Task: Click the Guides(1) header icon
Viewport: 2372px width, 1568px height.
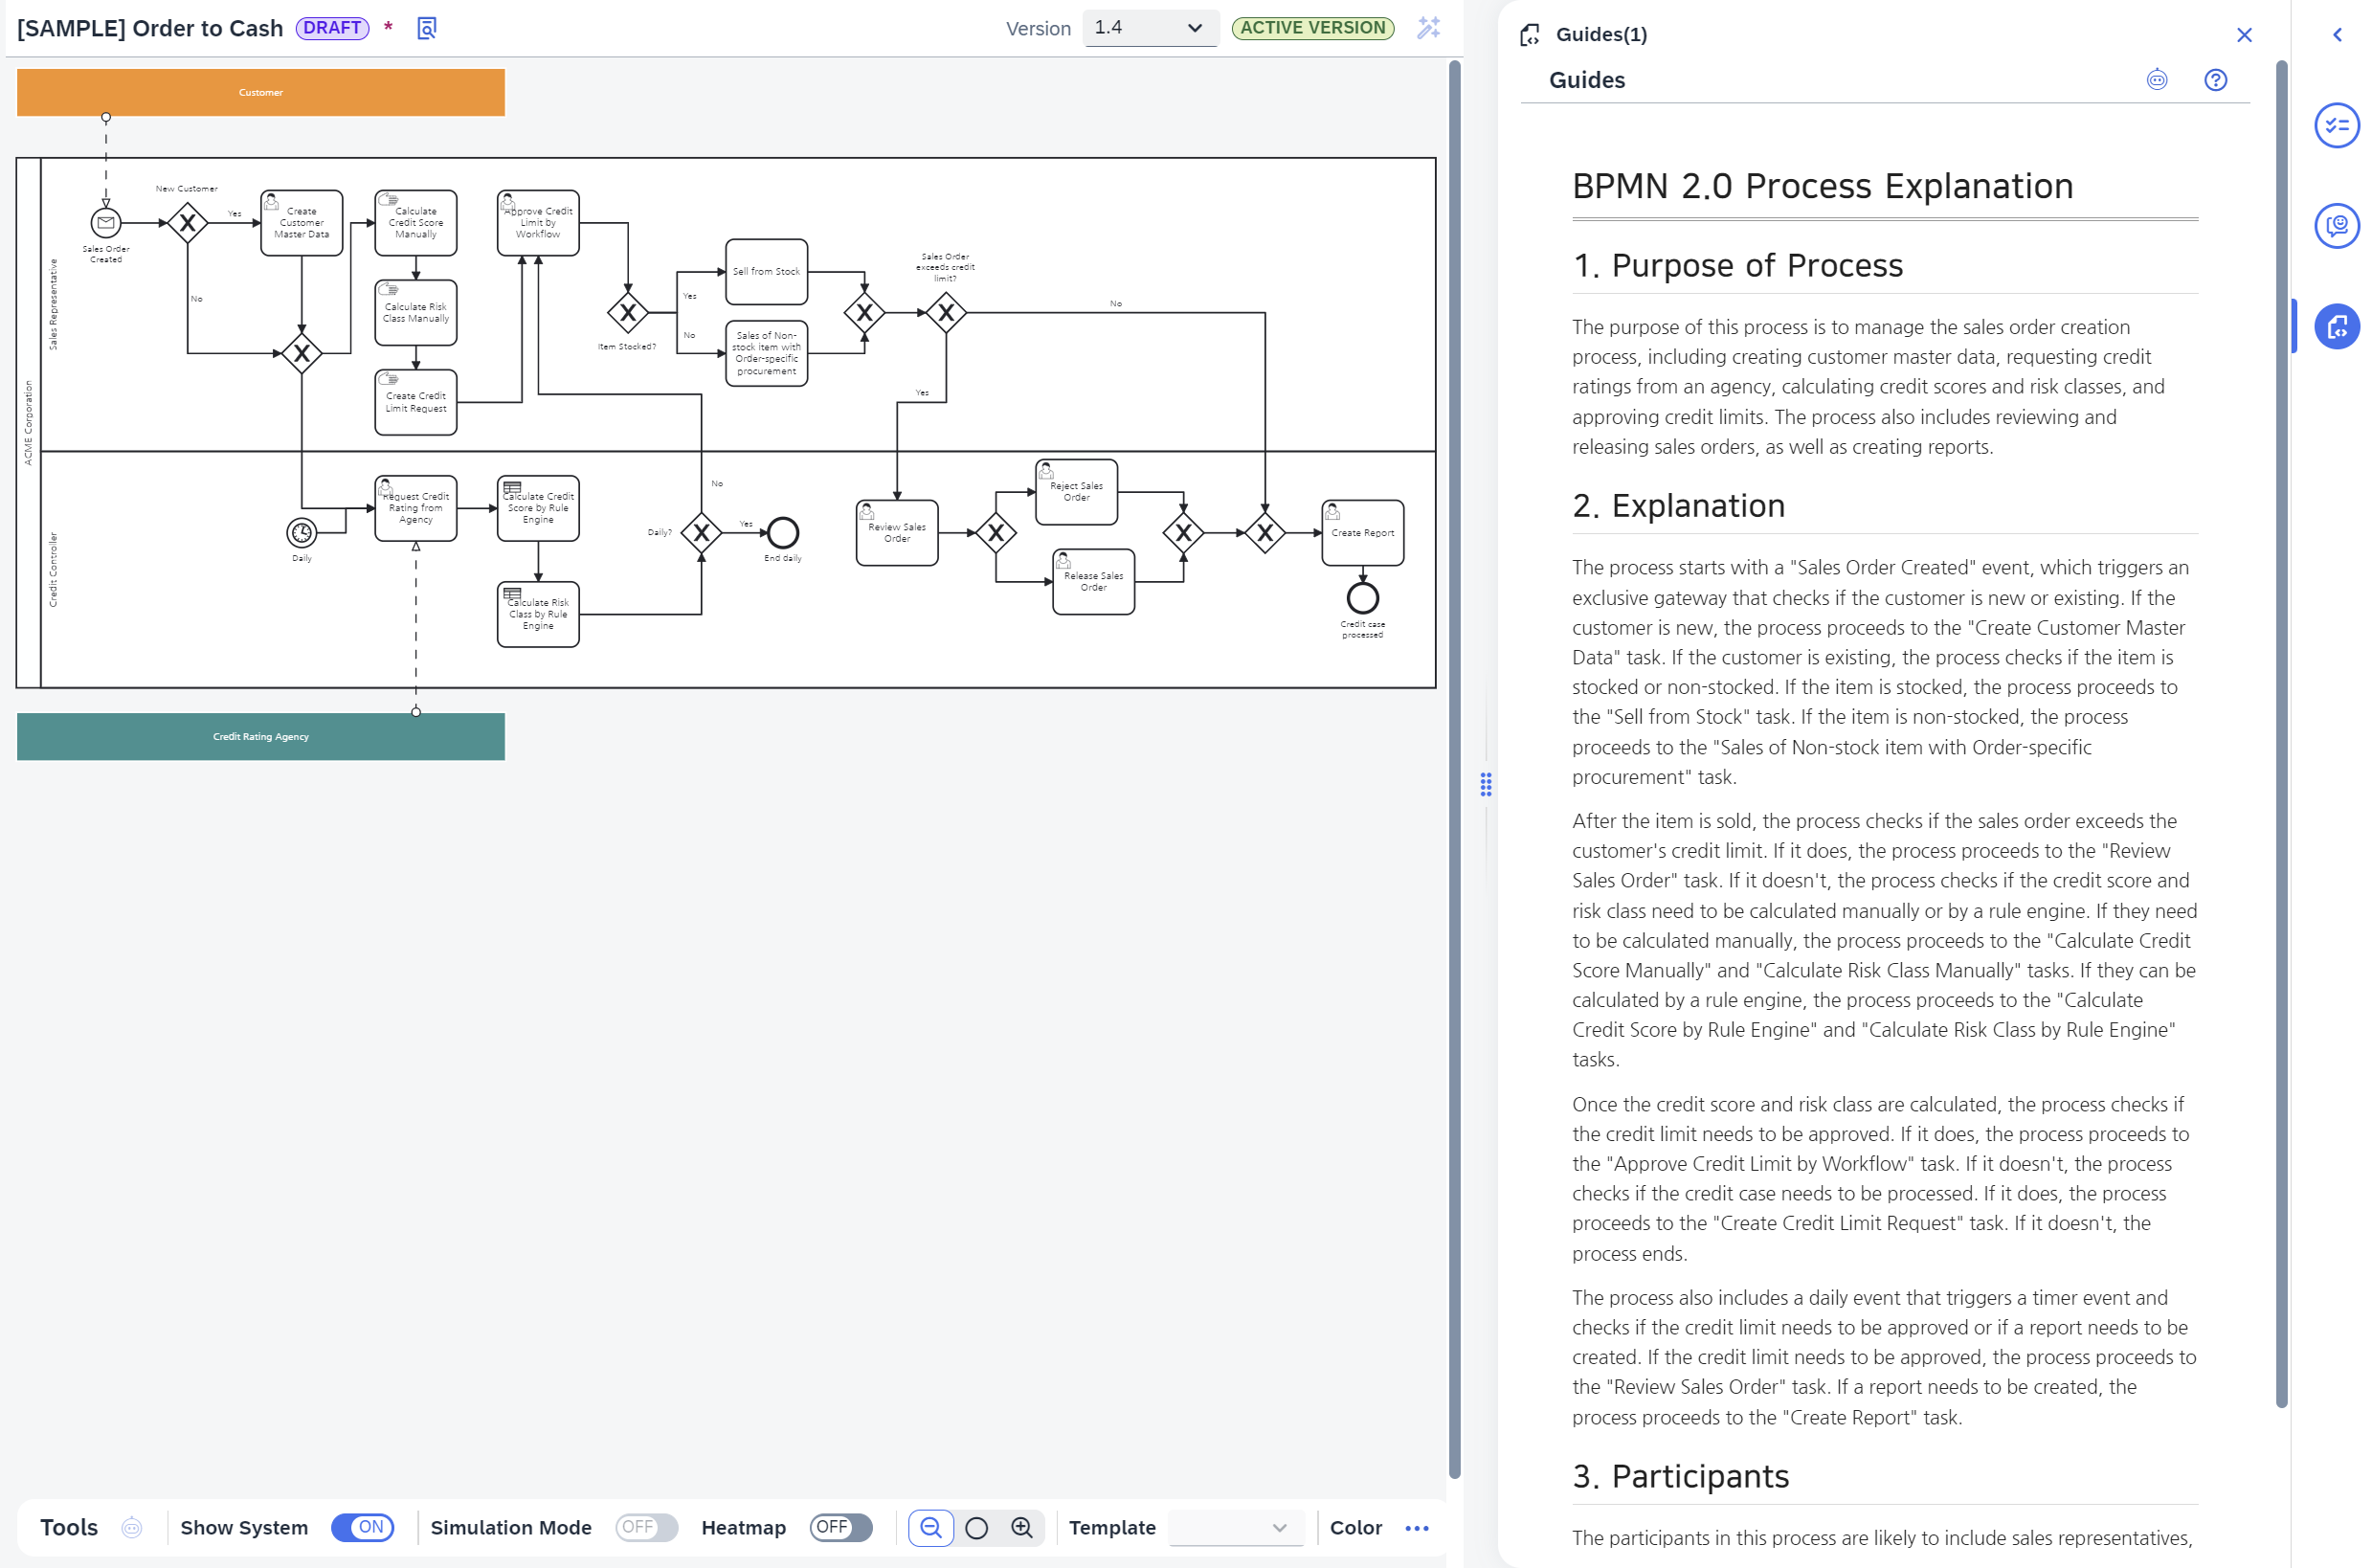Action: [x=1530, y=35]
